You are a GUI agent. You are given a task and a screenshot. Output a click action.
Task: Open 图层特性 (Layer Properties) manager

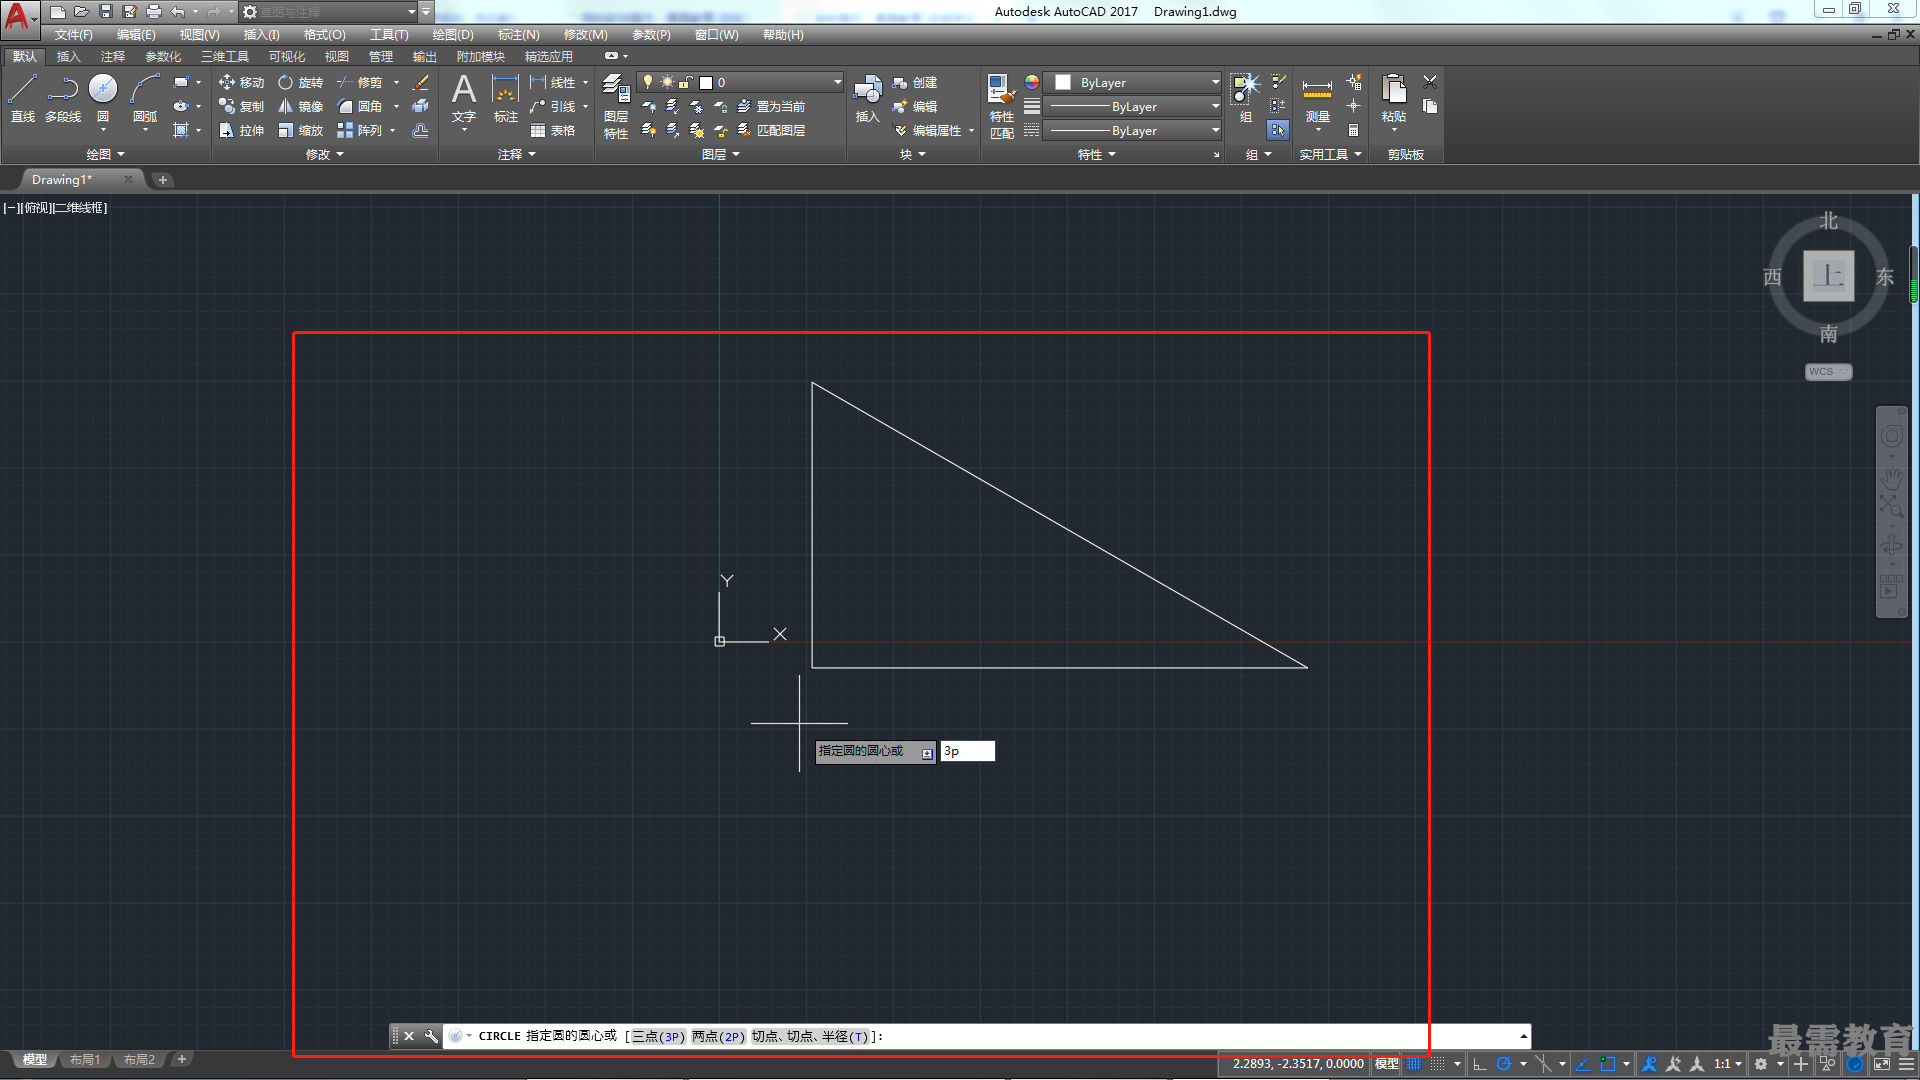coord(616,106)
